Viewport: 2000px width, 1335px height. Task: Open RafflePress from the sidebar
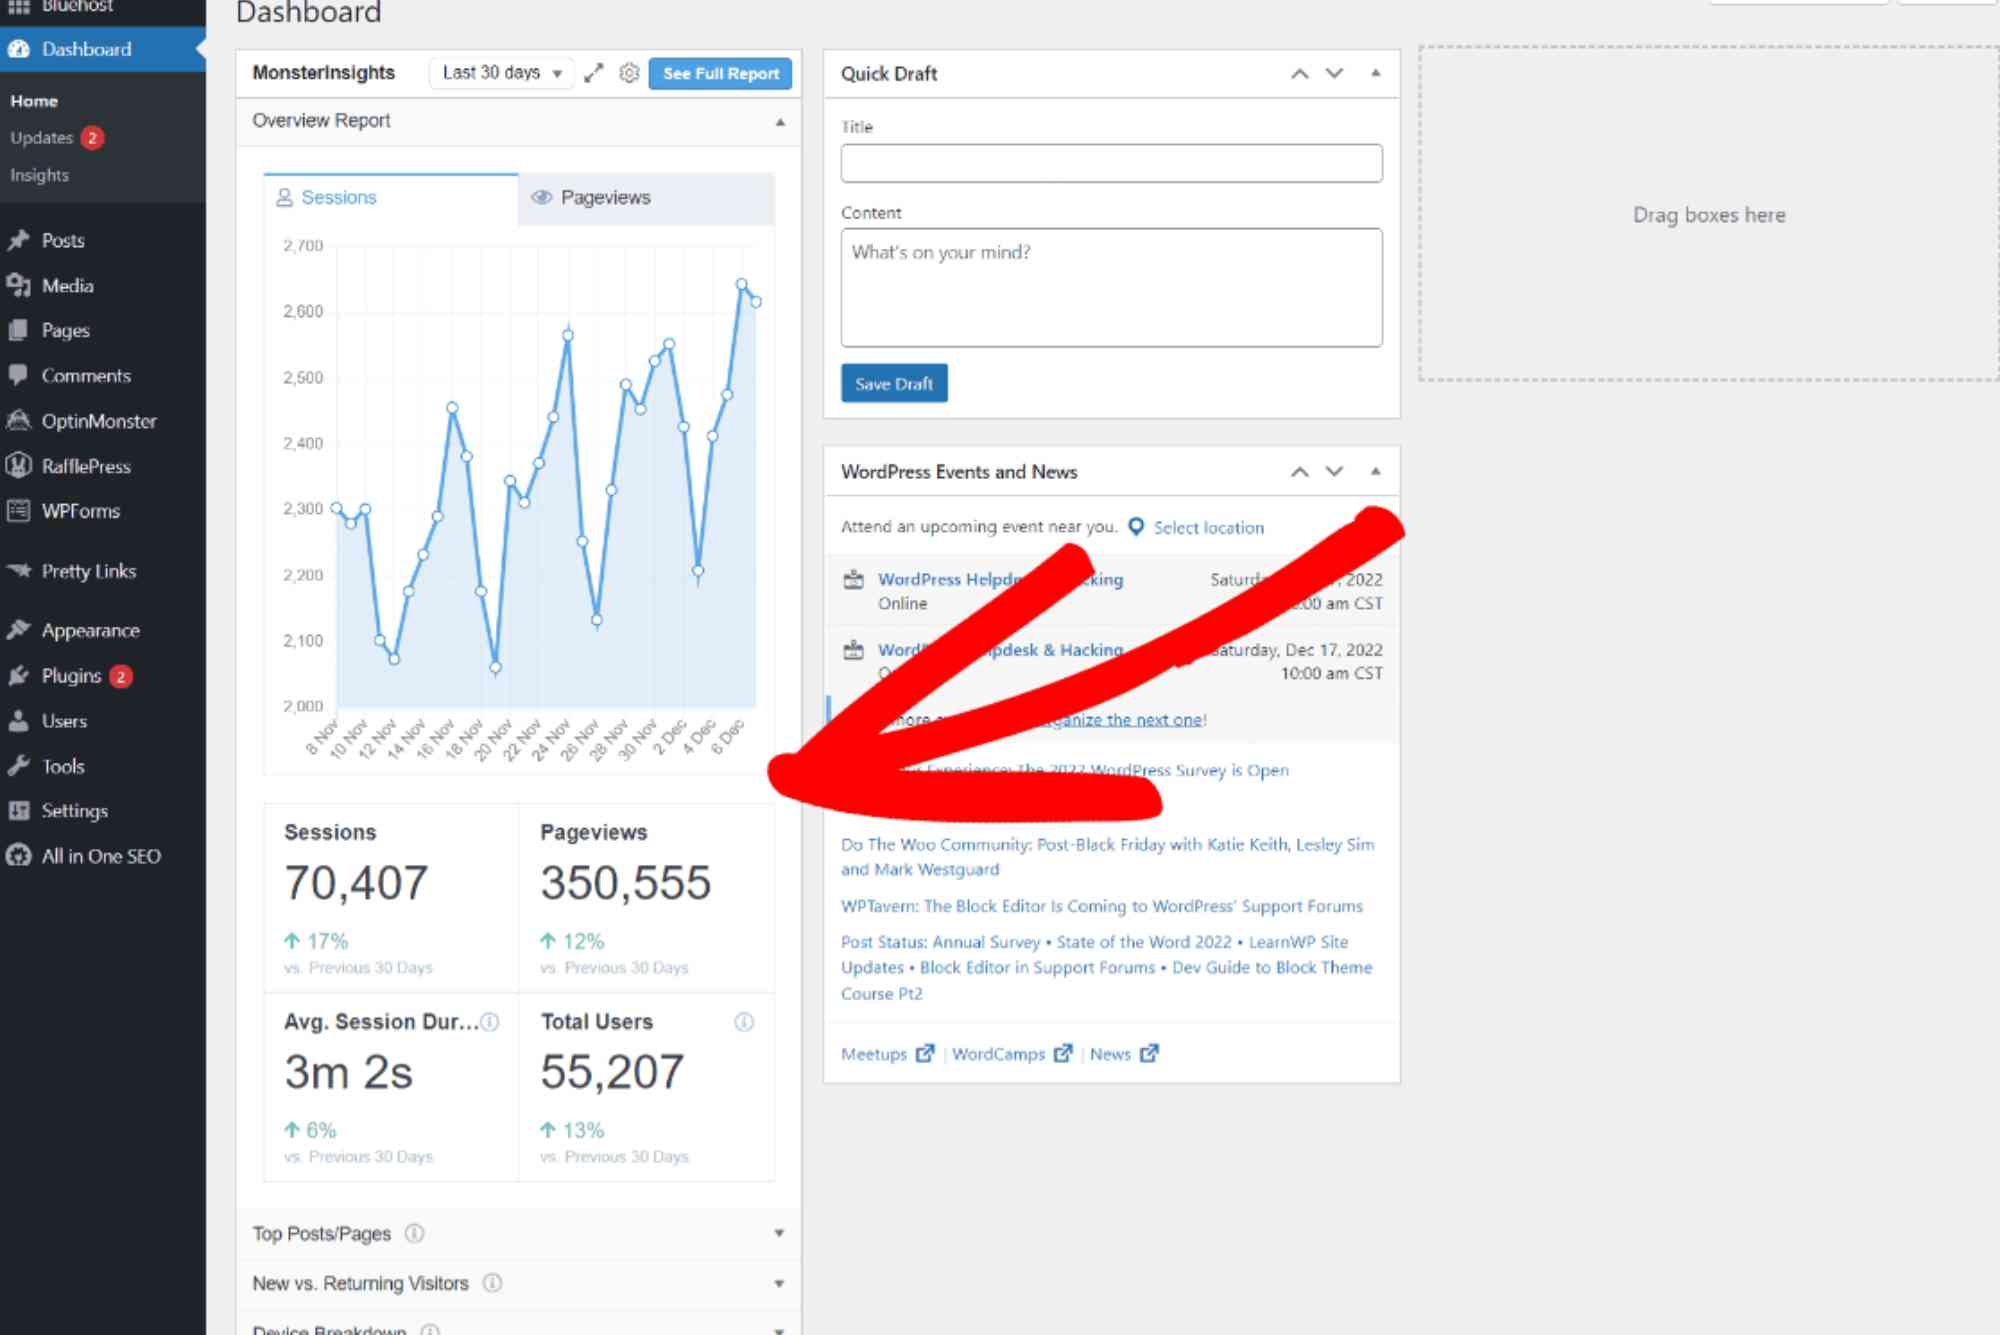coord(88,465)
